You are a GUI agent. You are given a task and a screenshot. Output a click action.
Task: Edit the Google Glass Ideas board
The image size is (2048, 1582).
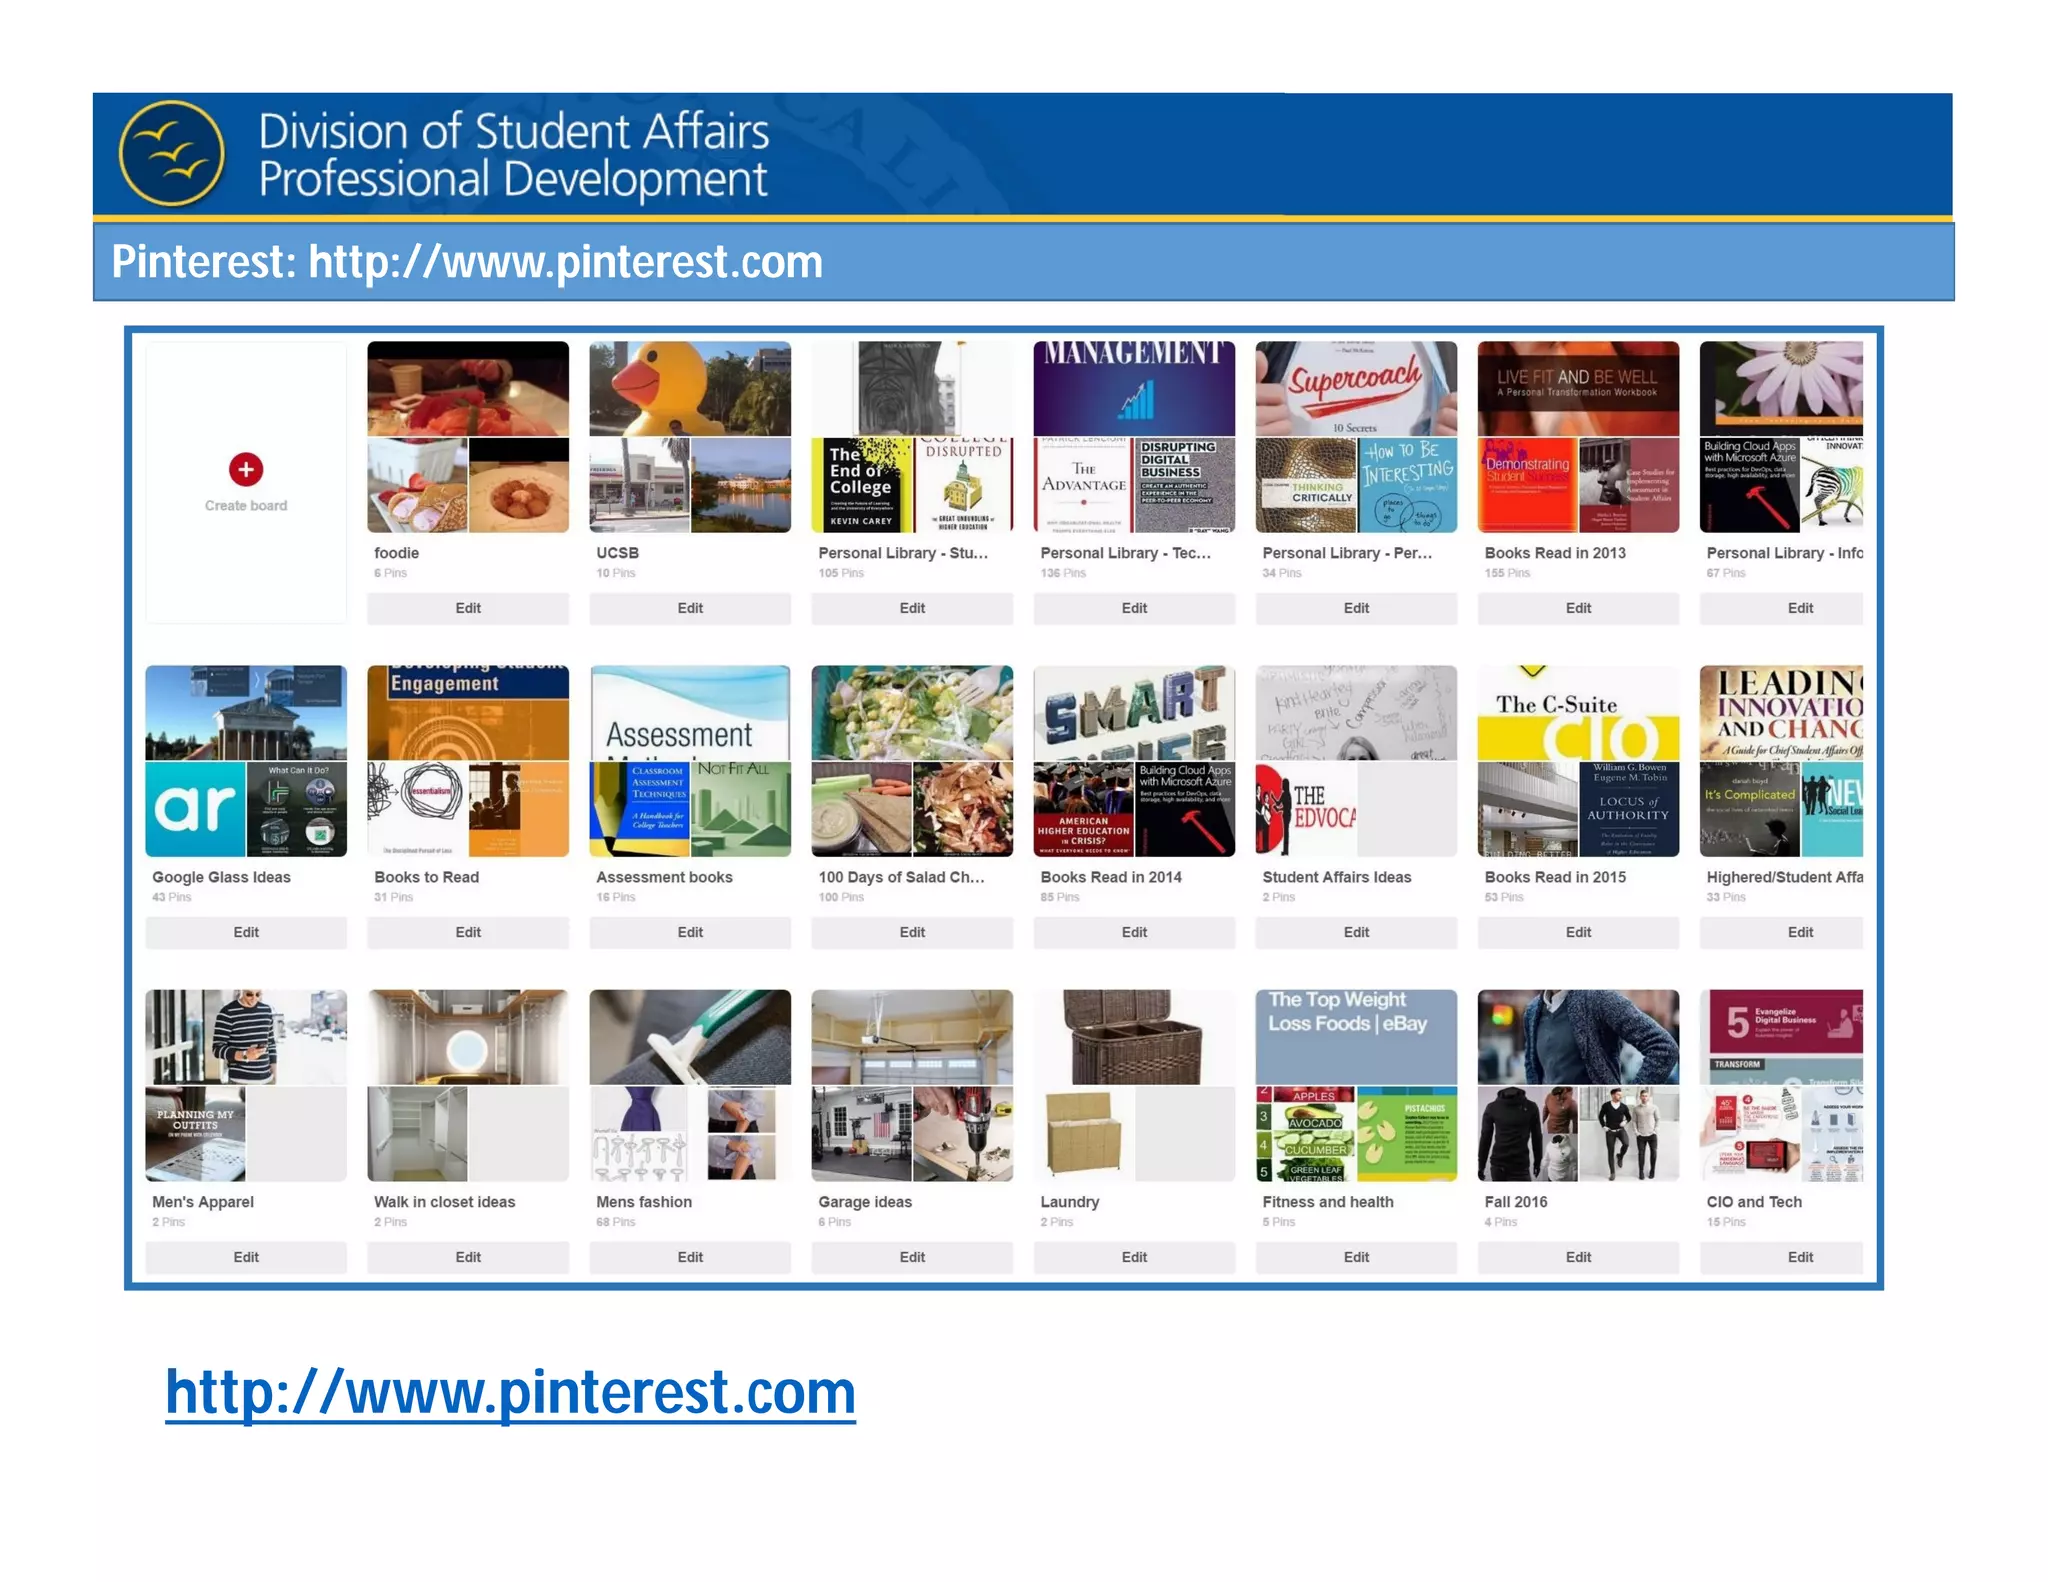pyautogui.click(x=246, y=932)
